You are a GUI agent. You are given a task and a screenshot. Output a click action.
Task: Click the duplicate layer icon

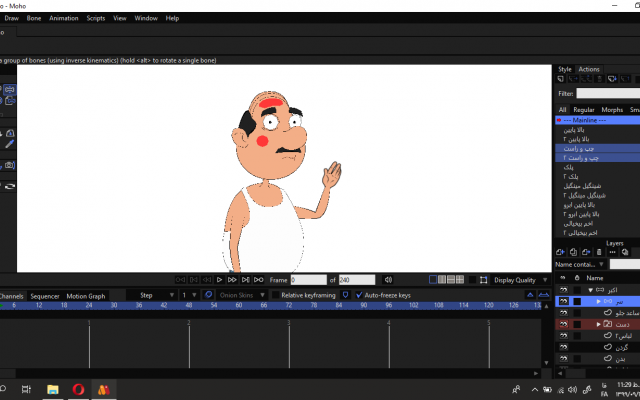(573, 252)
